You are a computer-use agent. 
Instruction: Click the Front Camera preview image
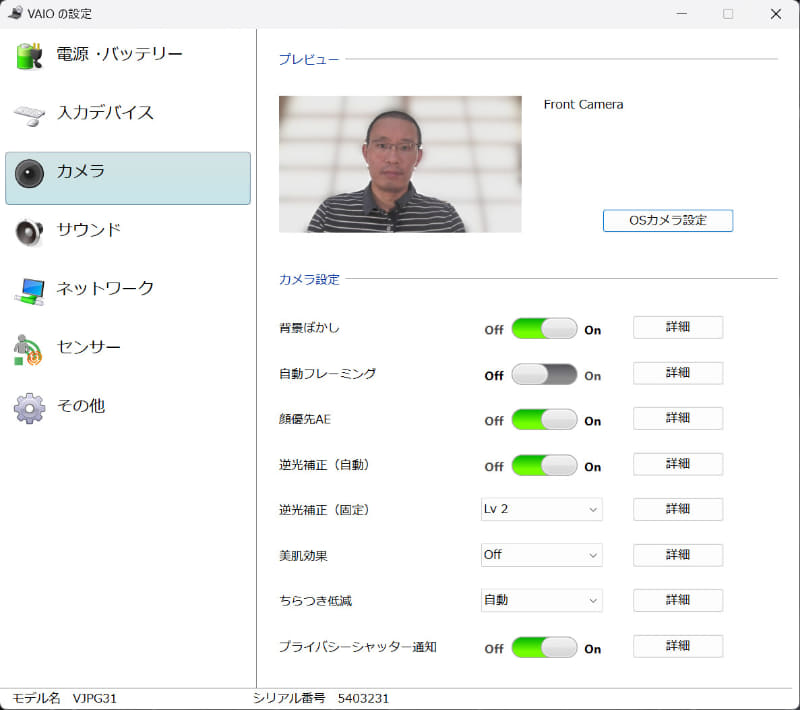(x=400, y=163)
